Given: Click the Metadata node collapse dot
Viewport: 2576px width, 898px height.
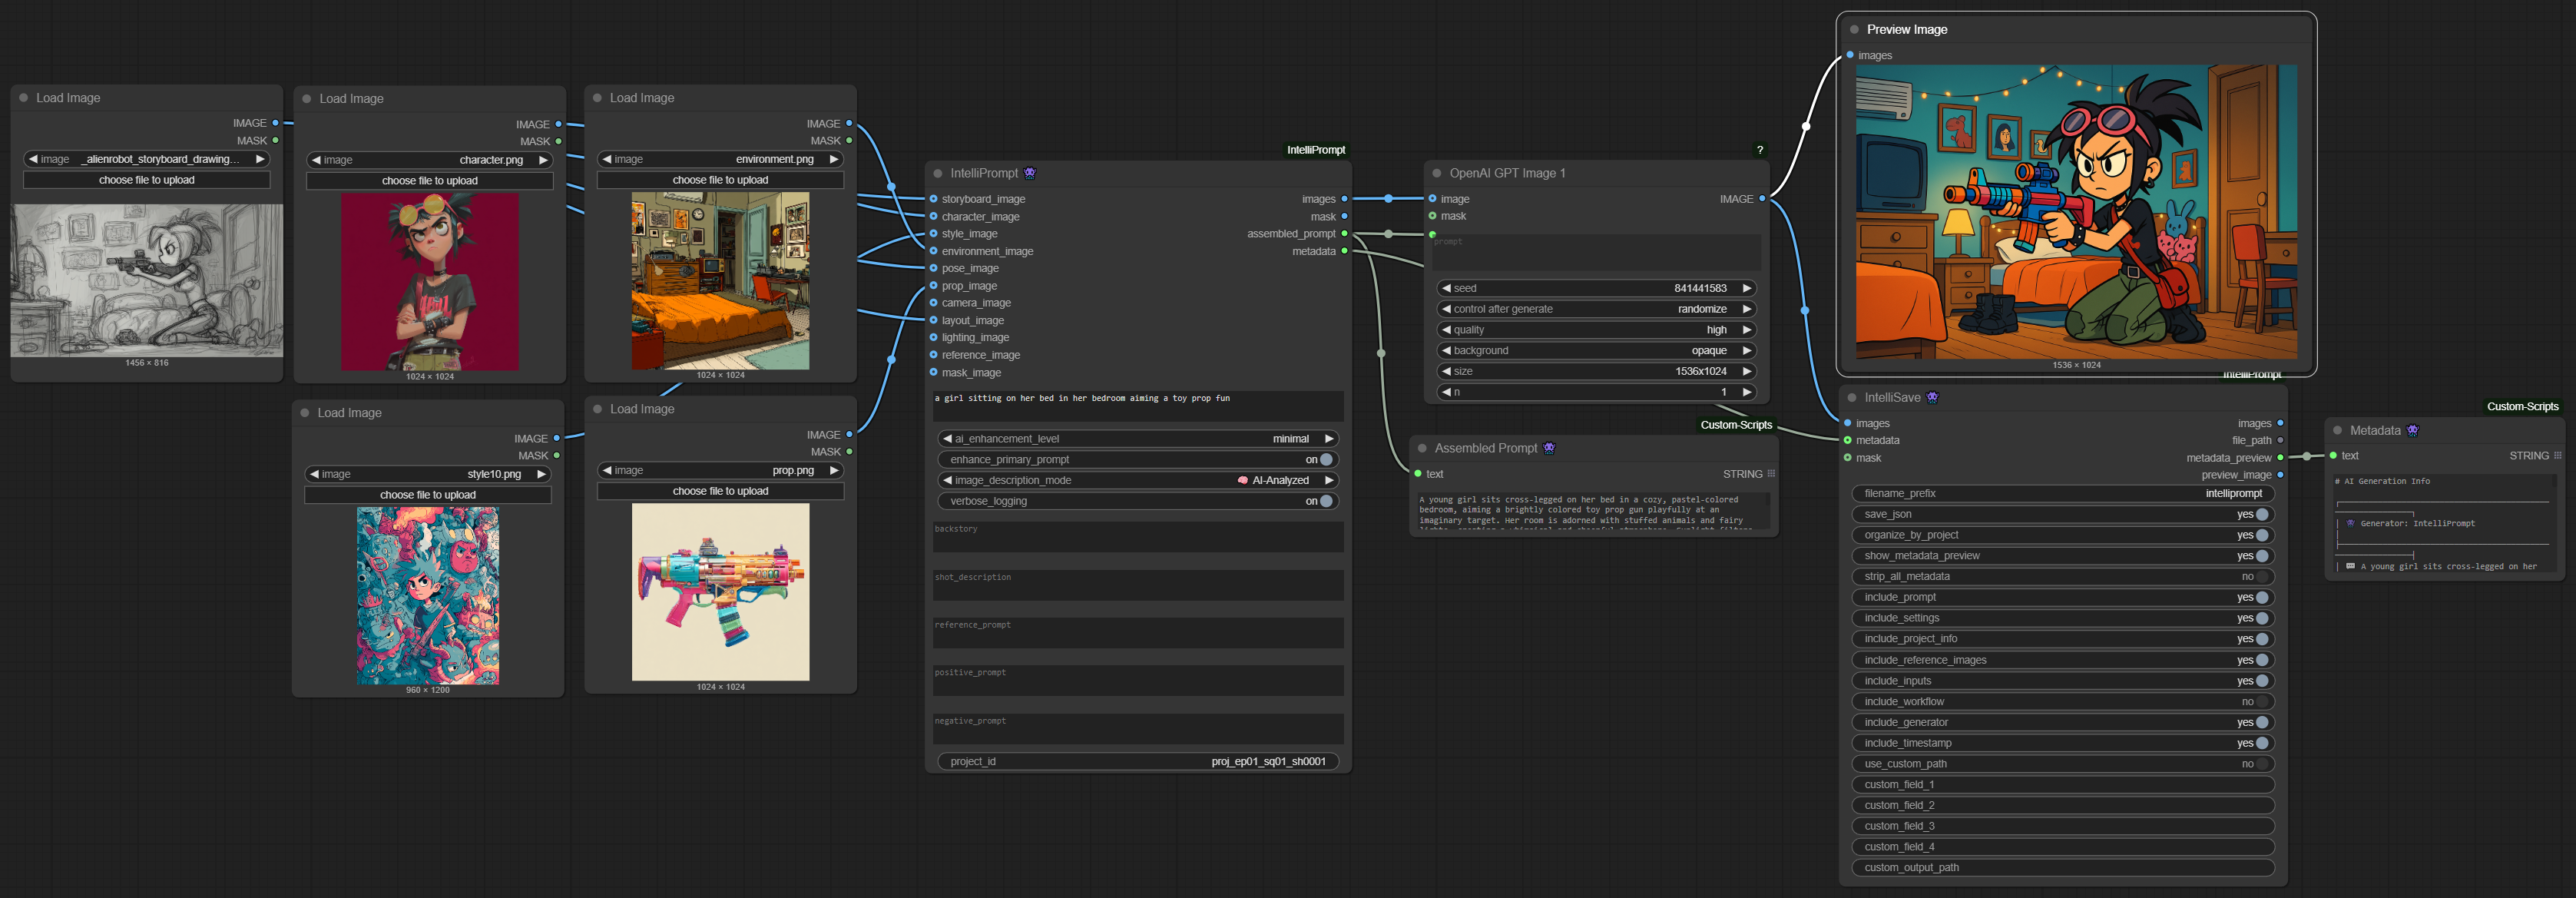Looking at the screenshot, I should pos(2337,430).
